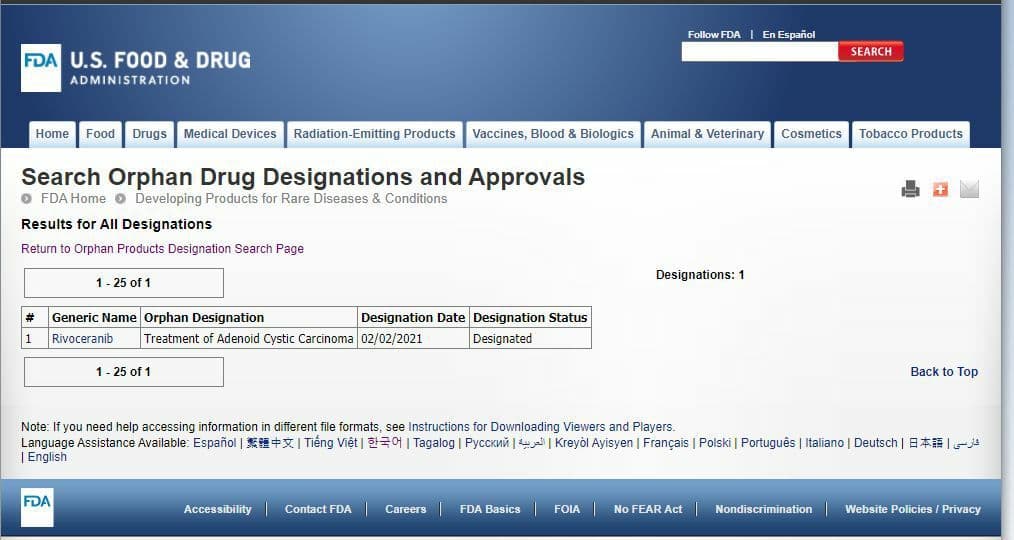Open Contact FDA in the footer

[318, 509]
